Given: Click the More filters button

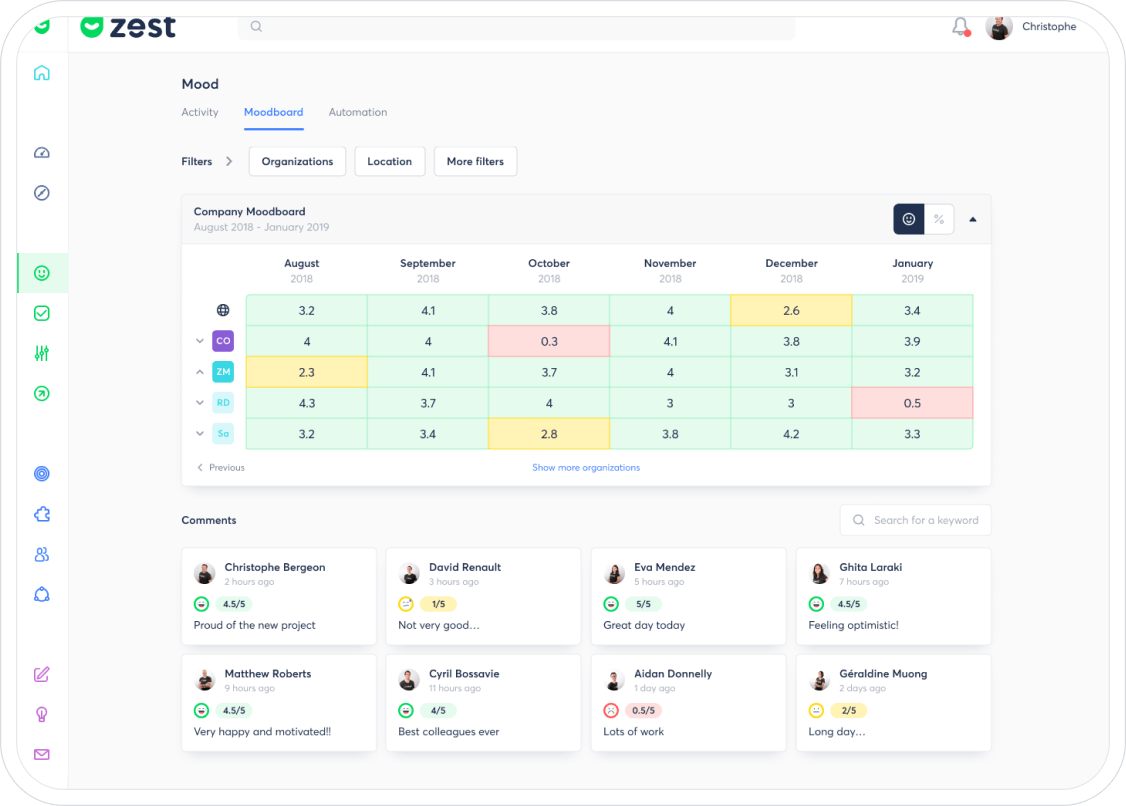Looking at the screenshot, I should [x=475, y=162].
